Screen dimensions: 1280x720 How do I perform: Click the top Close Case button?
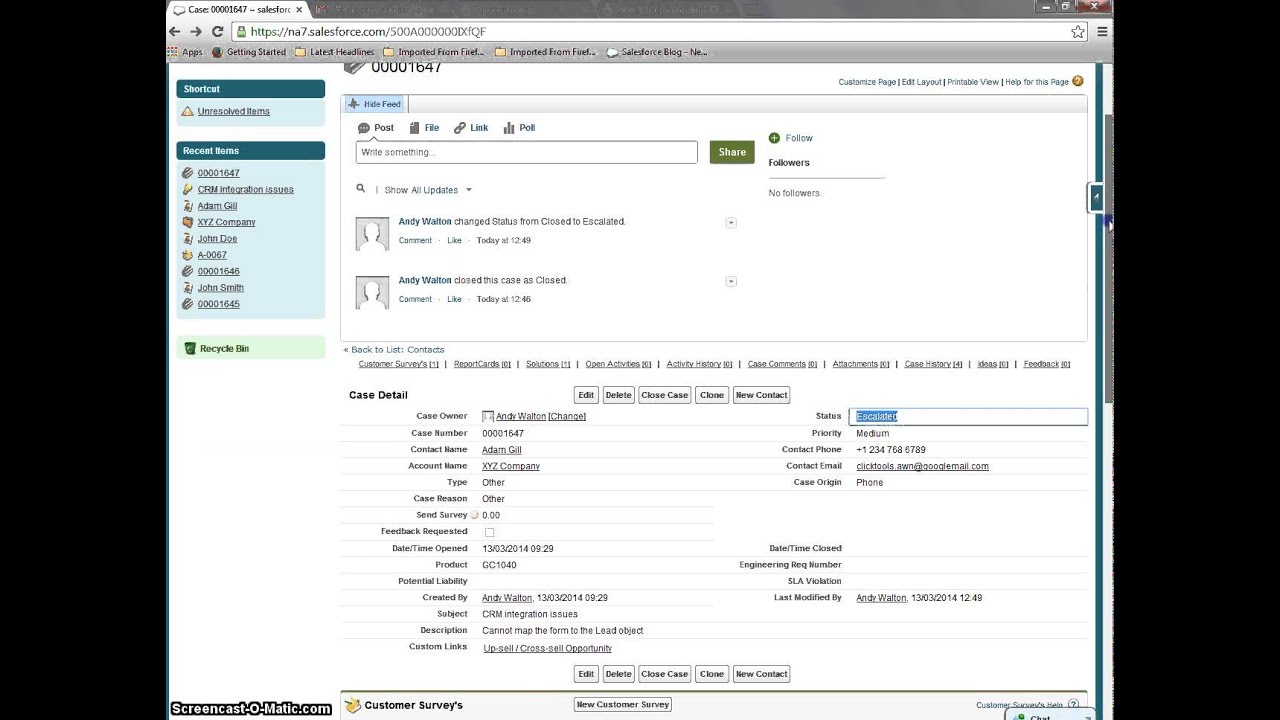point(665,395)
